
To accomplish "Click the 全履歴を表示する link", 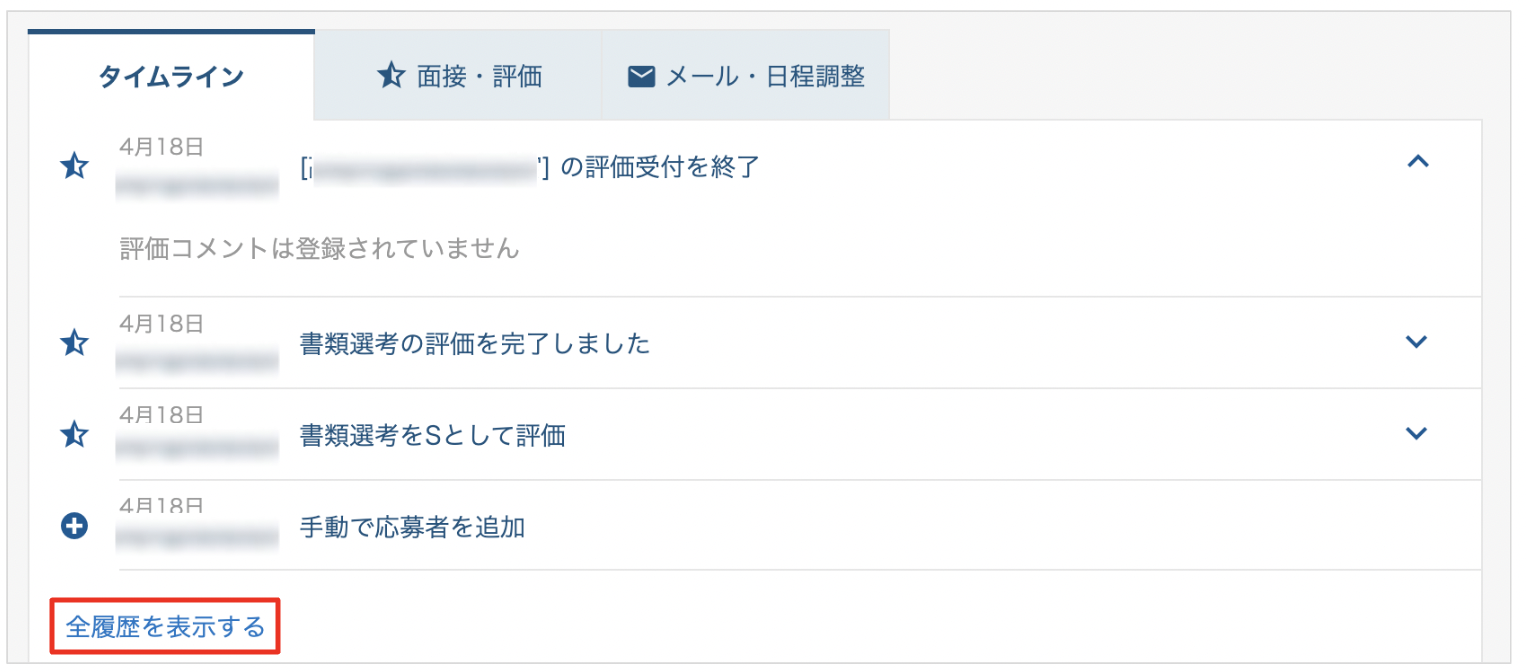I will coord(165,627).
